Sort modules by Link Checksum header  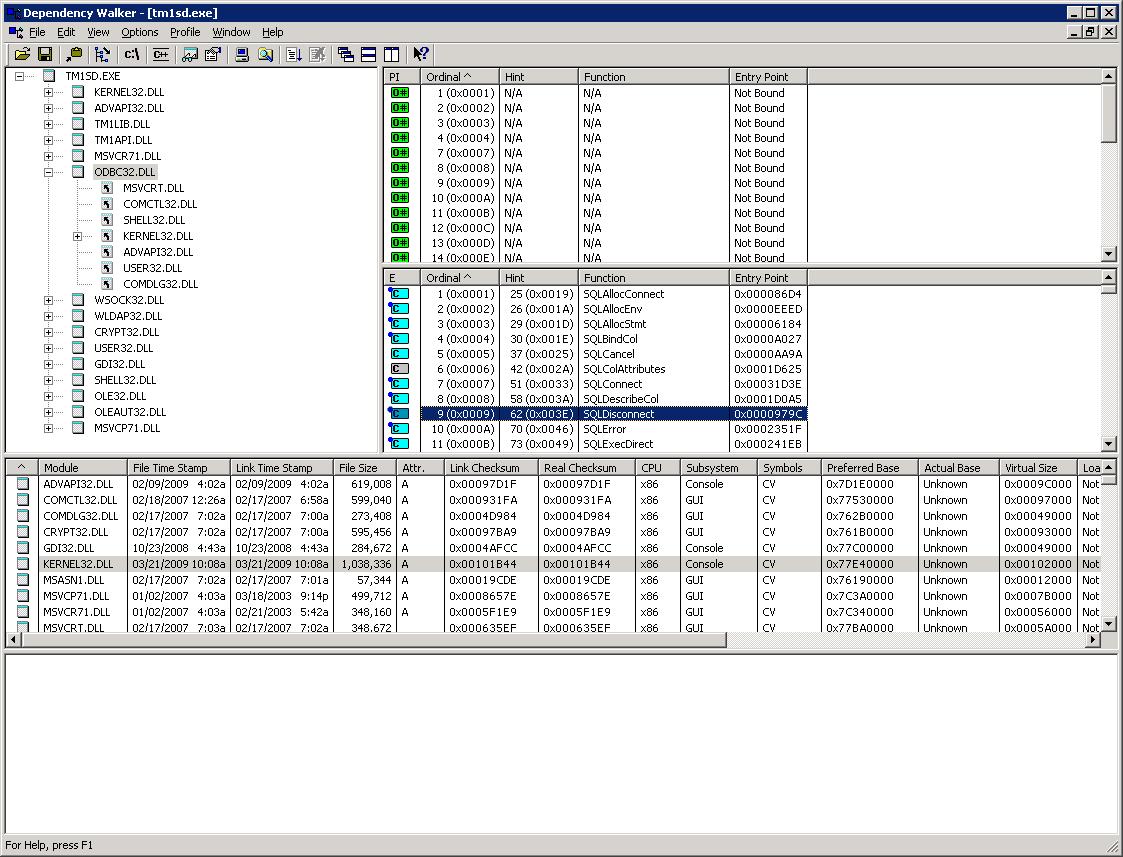pos(491,468)
